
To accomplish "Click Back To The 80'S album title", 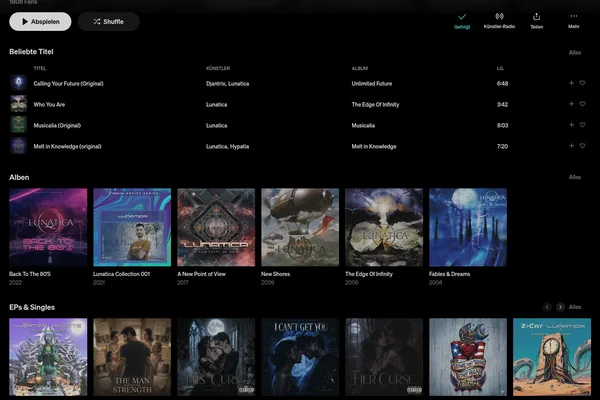I will [x=30, y=274].
